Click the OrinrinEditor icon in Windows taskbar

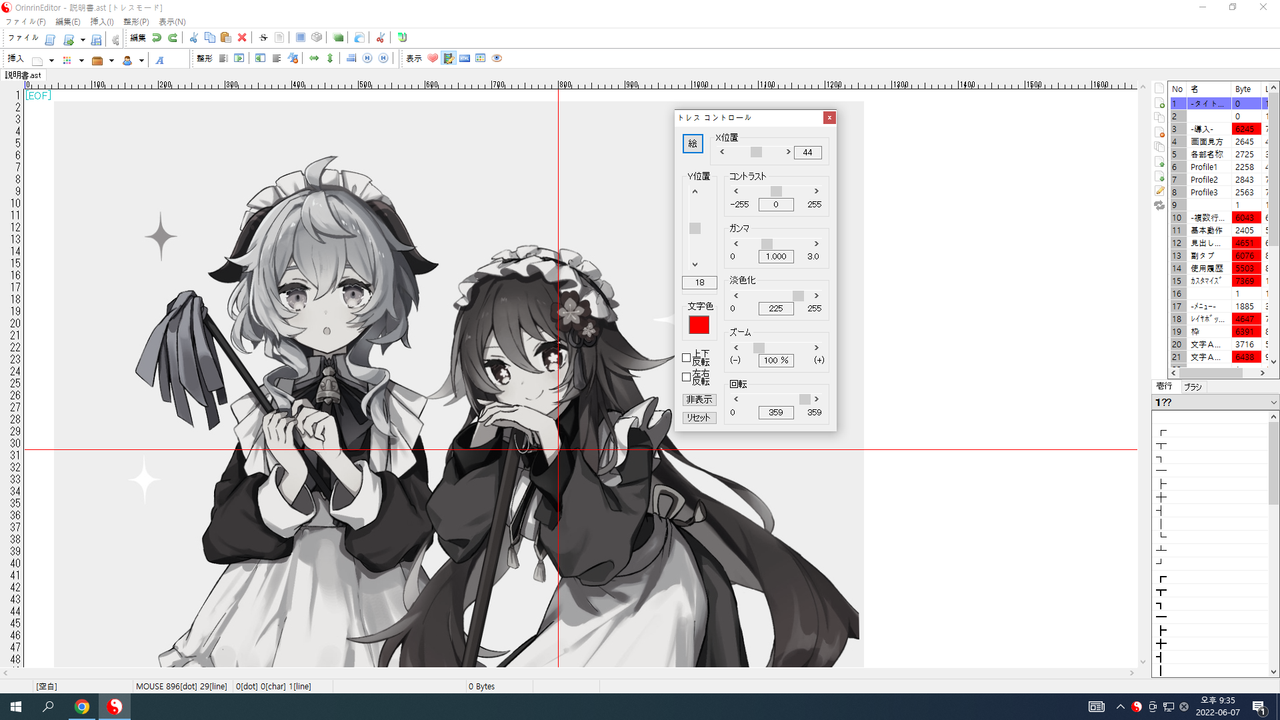click(x=116, y=706)
